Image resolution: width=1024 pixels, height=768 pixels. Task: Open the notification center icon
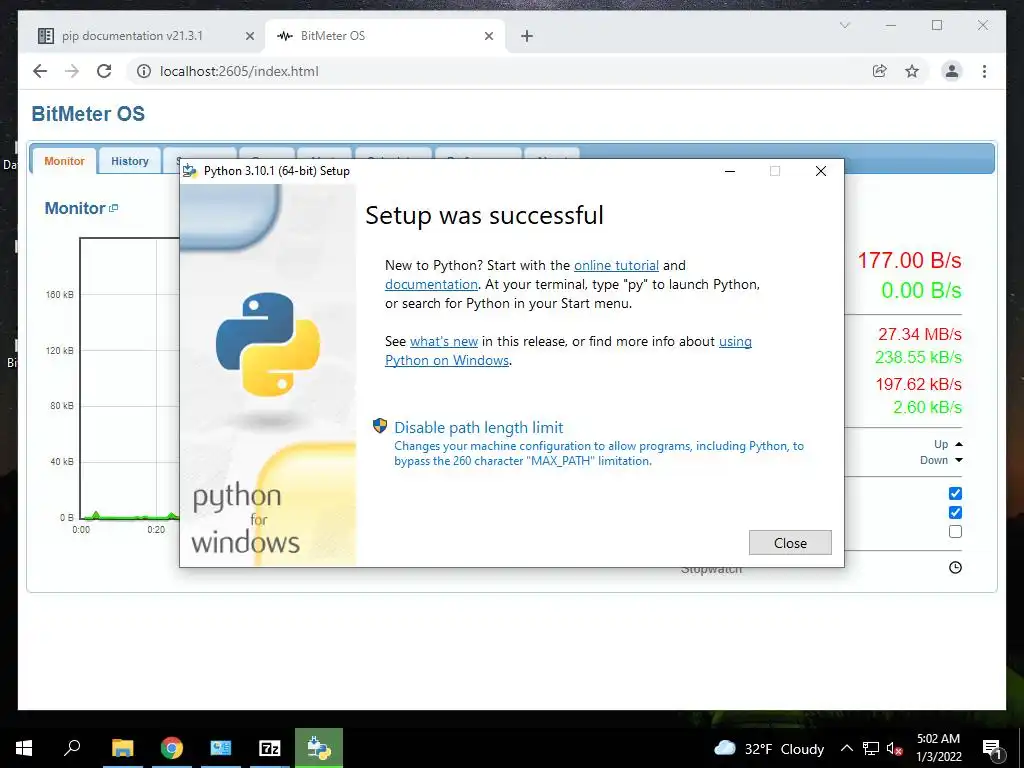point(992,748)
